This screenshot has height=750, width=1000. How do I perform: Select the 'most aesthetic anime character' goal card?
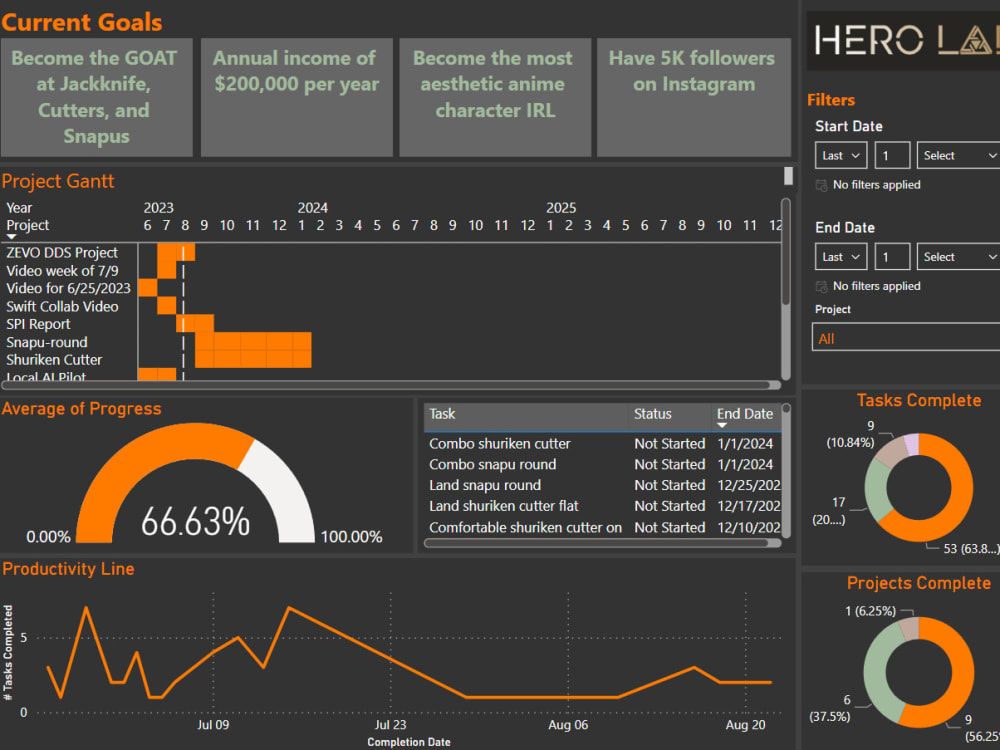pos(495,97)
